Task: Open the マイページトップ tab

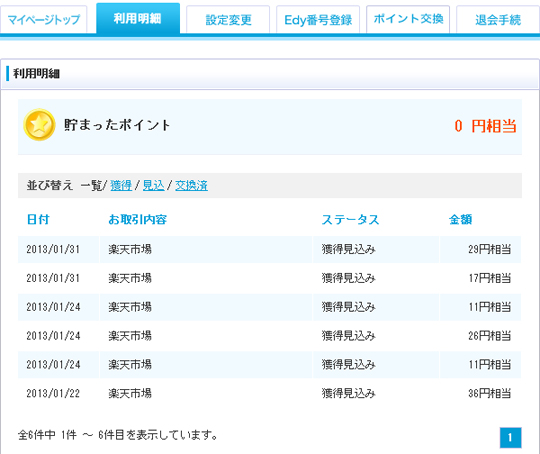Action: [x=43, y=19]
